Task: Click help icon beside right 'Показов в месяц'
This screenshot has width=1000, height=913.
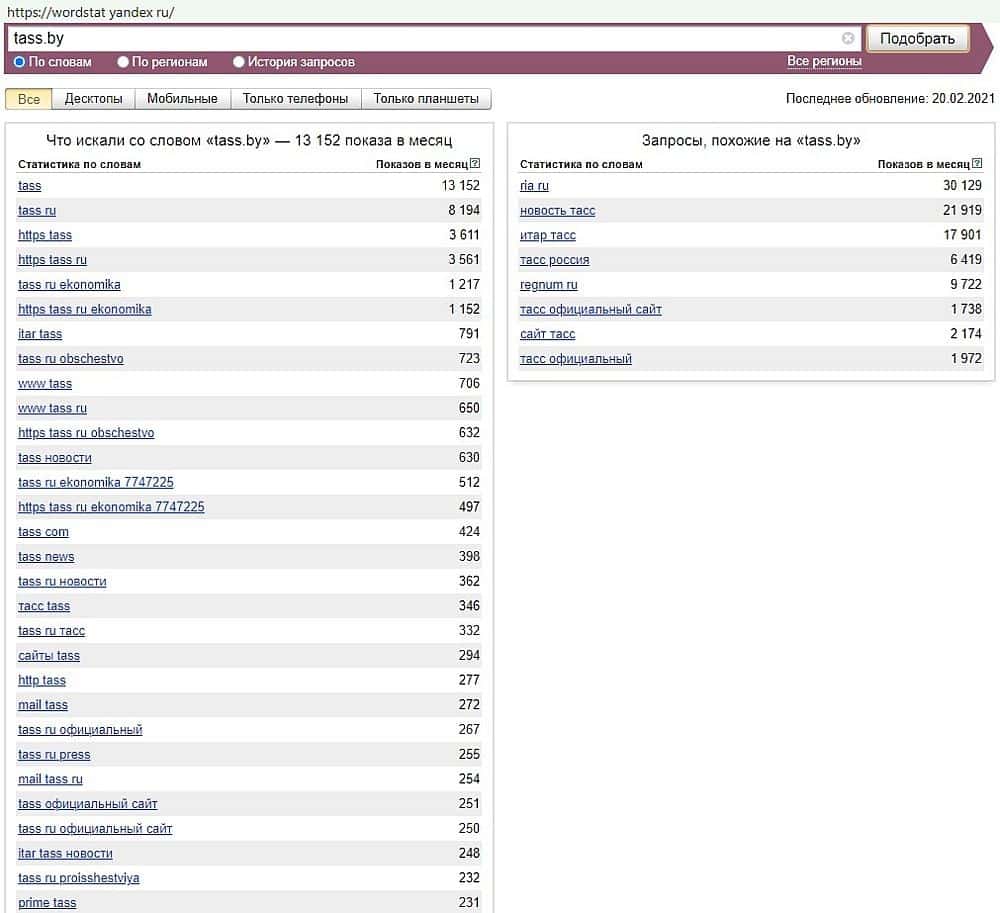Action: pos(977,164)
